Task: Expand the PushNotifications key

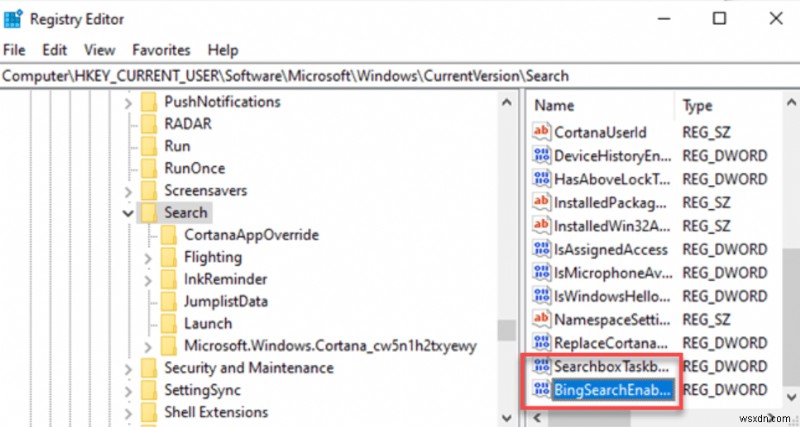Action: coord(128,104)
